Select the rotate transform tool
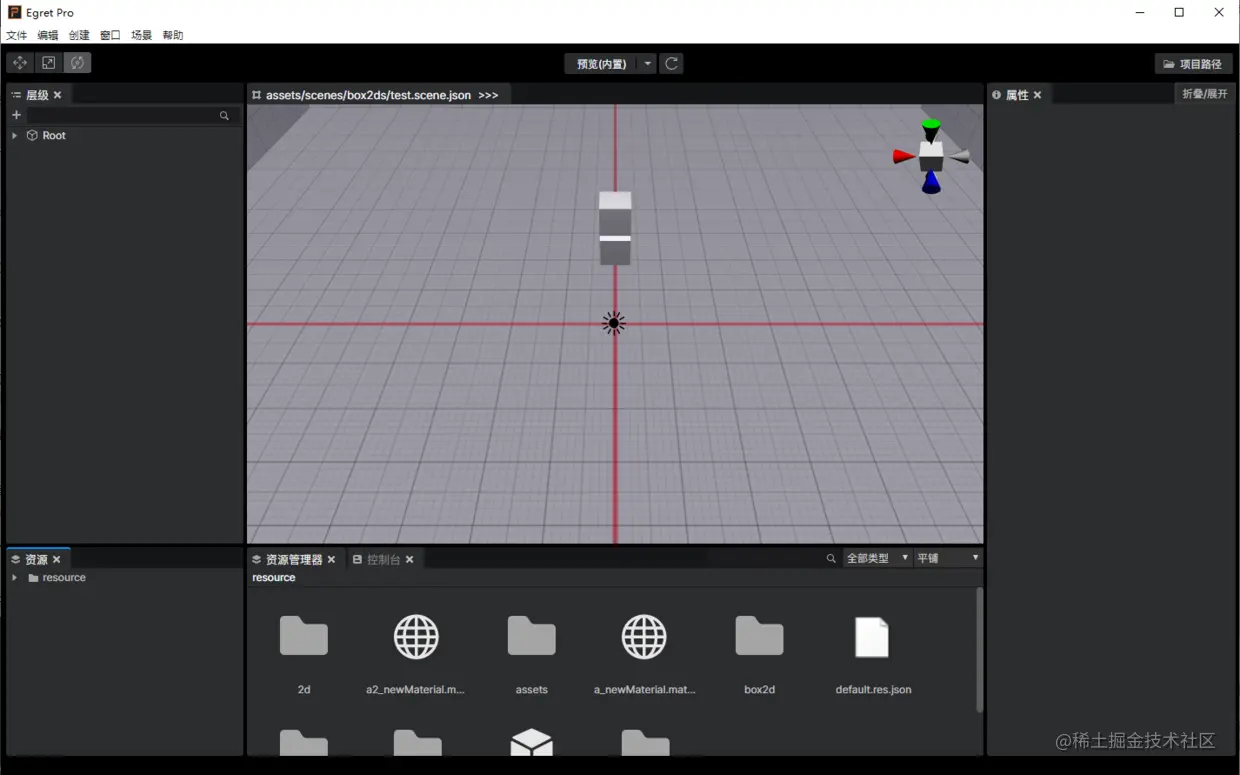 coord(77,63)
